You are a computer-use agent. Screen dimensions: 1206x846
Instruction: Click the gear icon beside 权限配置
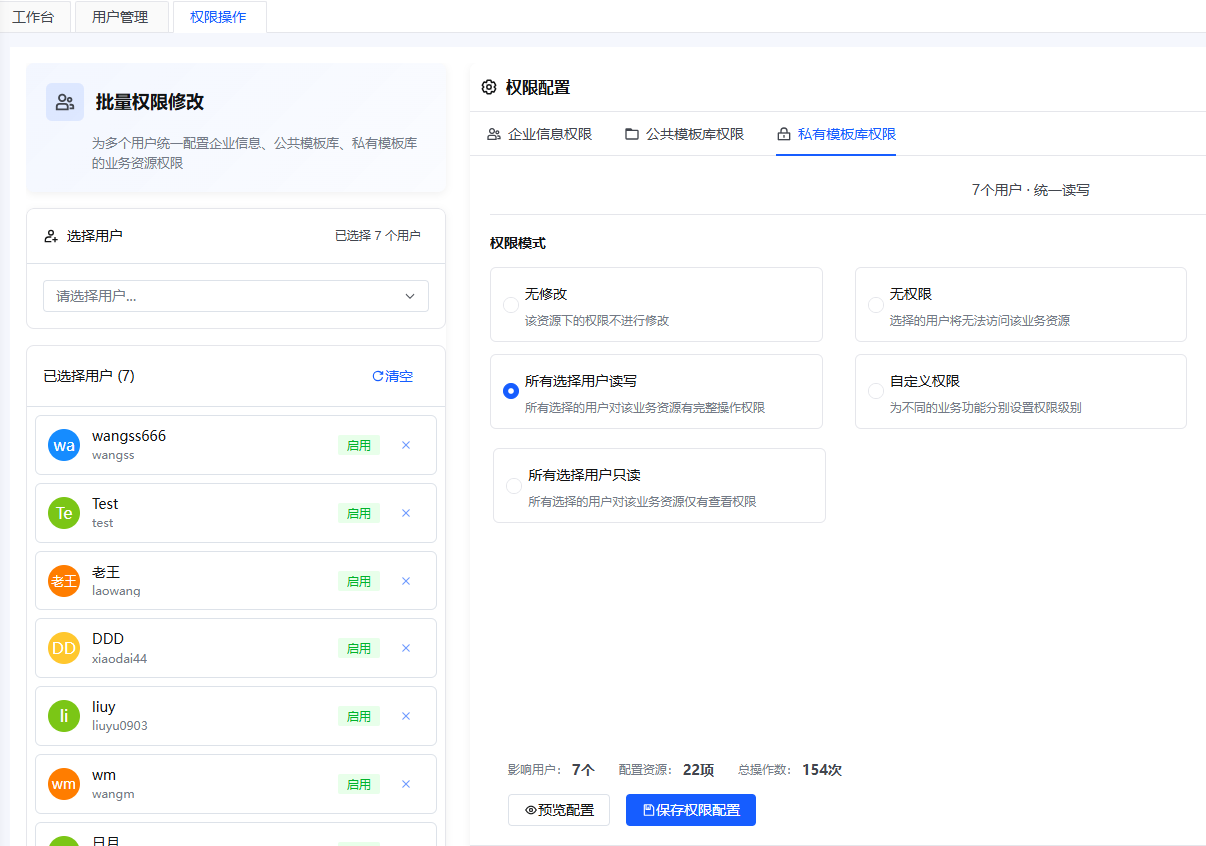(x=488, y=87)
